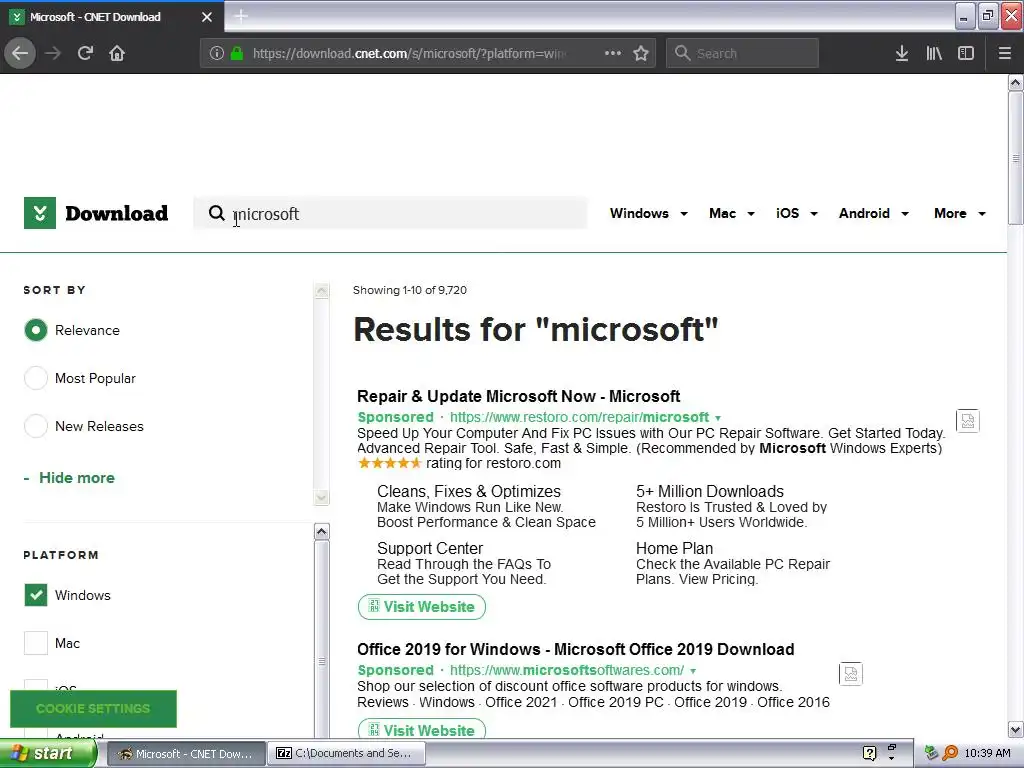The height and width of the screenshot is (768, 1024).
Task: Toggle the sidebar view icon
Action: click(966, 53)
